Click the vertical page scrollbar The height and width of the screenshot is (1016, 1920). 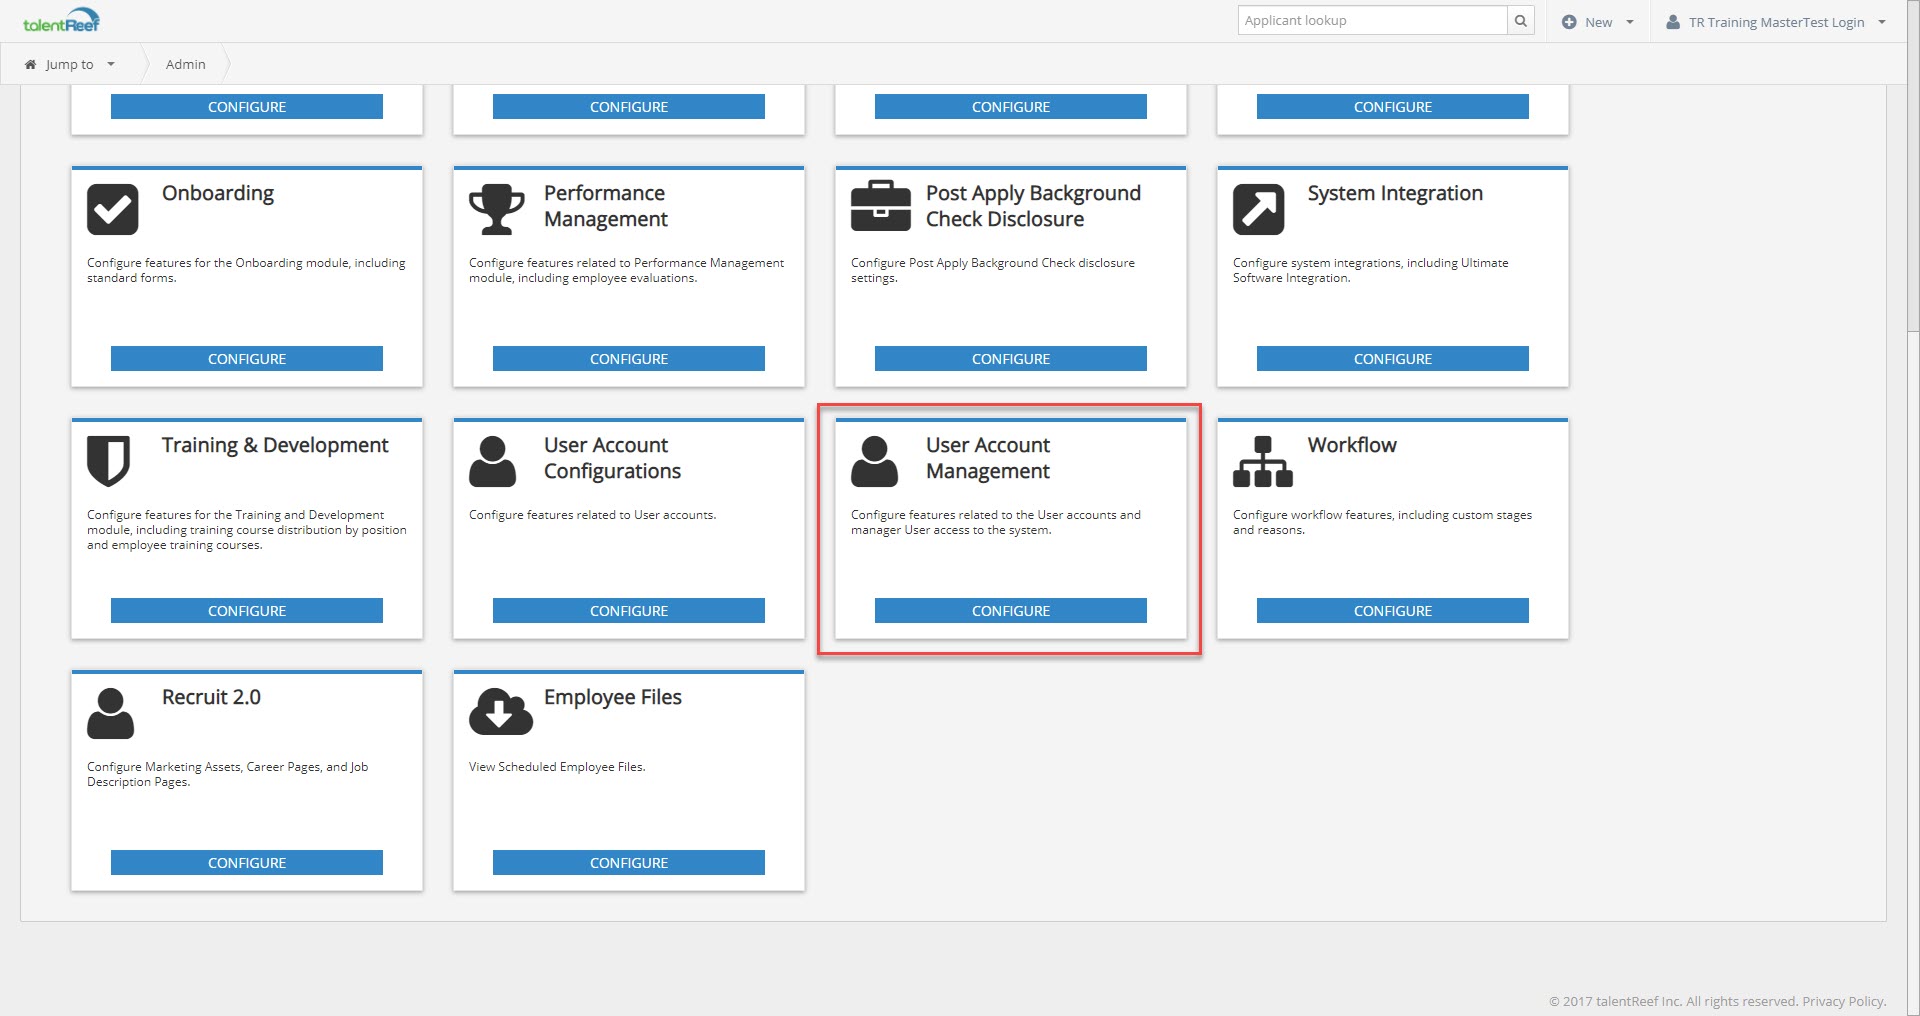[1912, 200]
